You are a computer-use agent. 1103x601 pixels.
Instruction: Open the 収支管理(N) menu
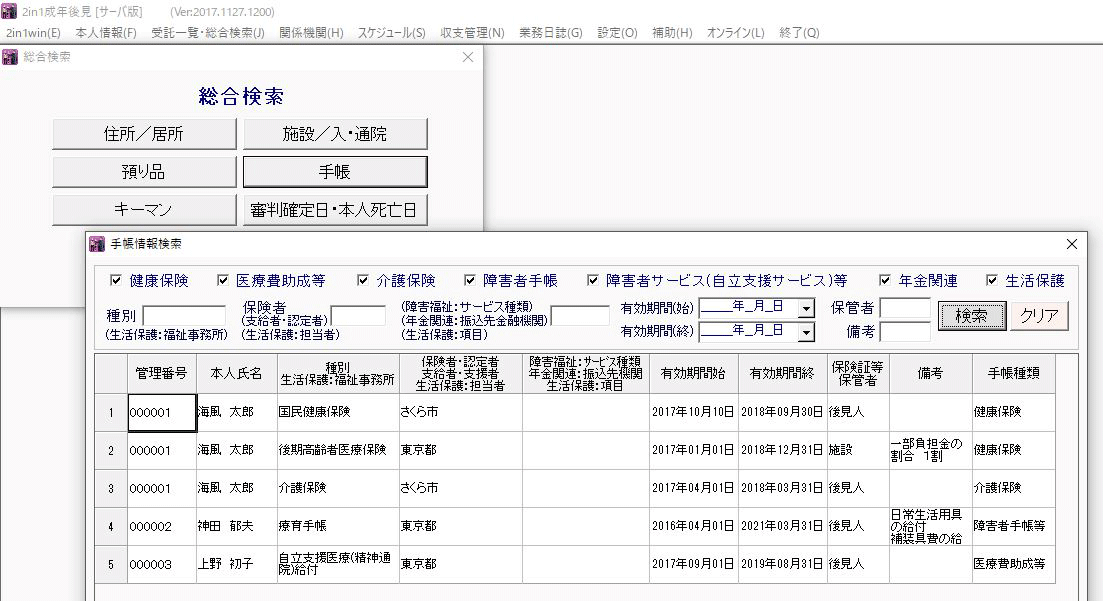click(472, 33)
